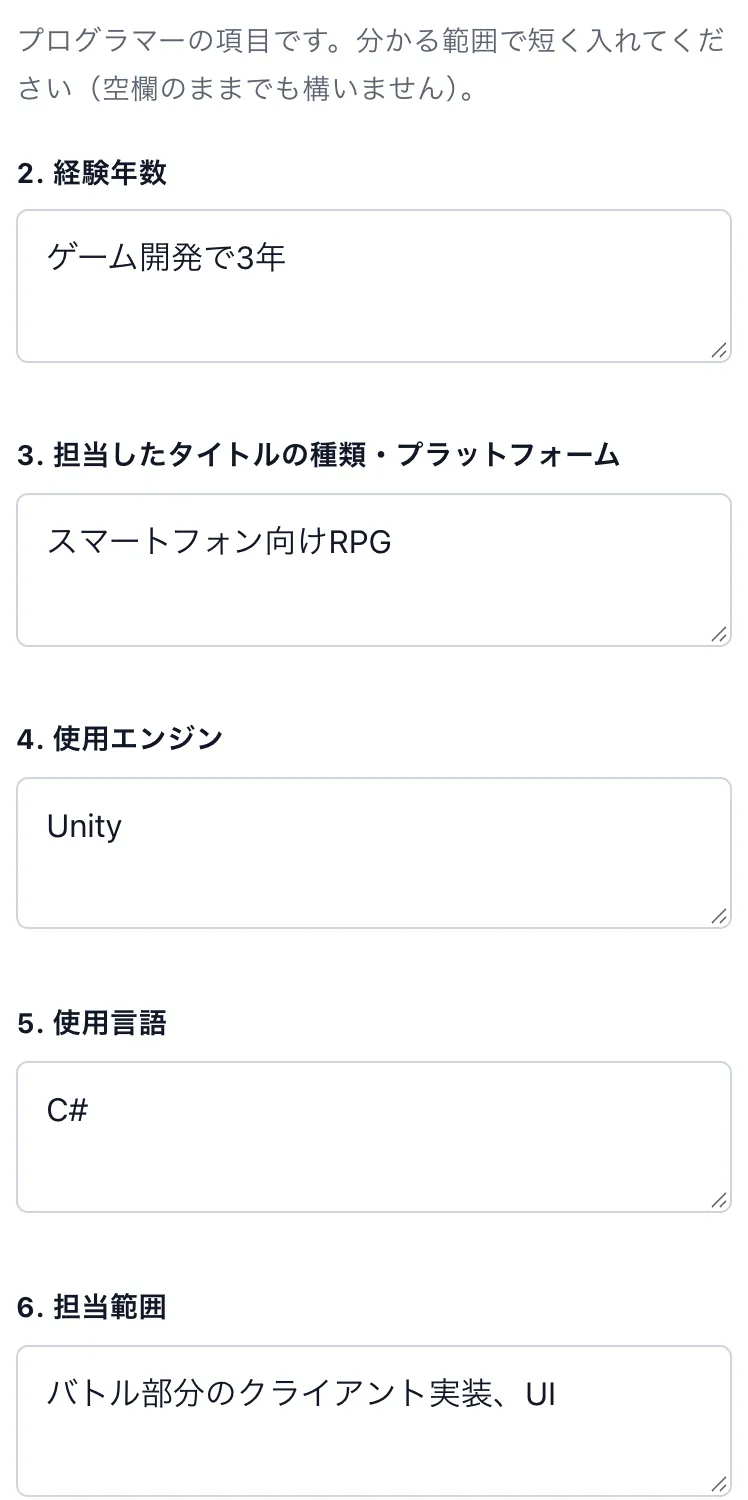The height and width of the screenshot is (1500, 748).
Task: Grab the resize handle of the 経験年数 box
Action: [x=719, y=350]
